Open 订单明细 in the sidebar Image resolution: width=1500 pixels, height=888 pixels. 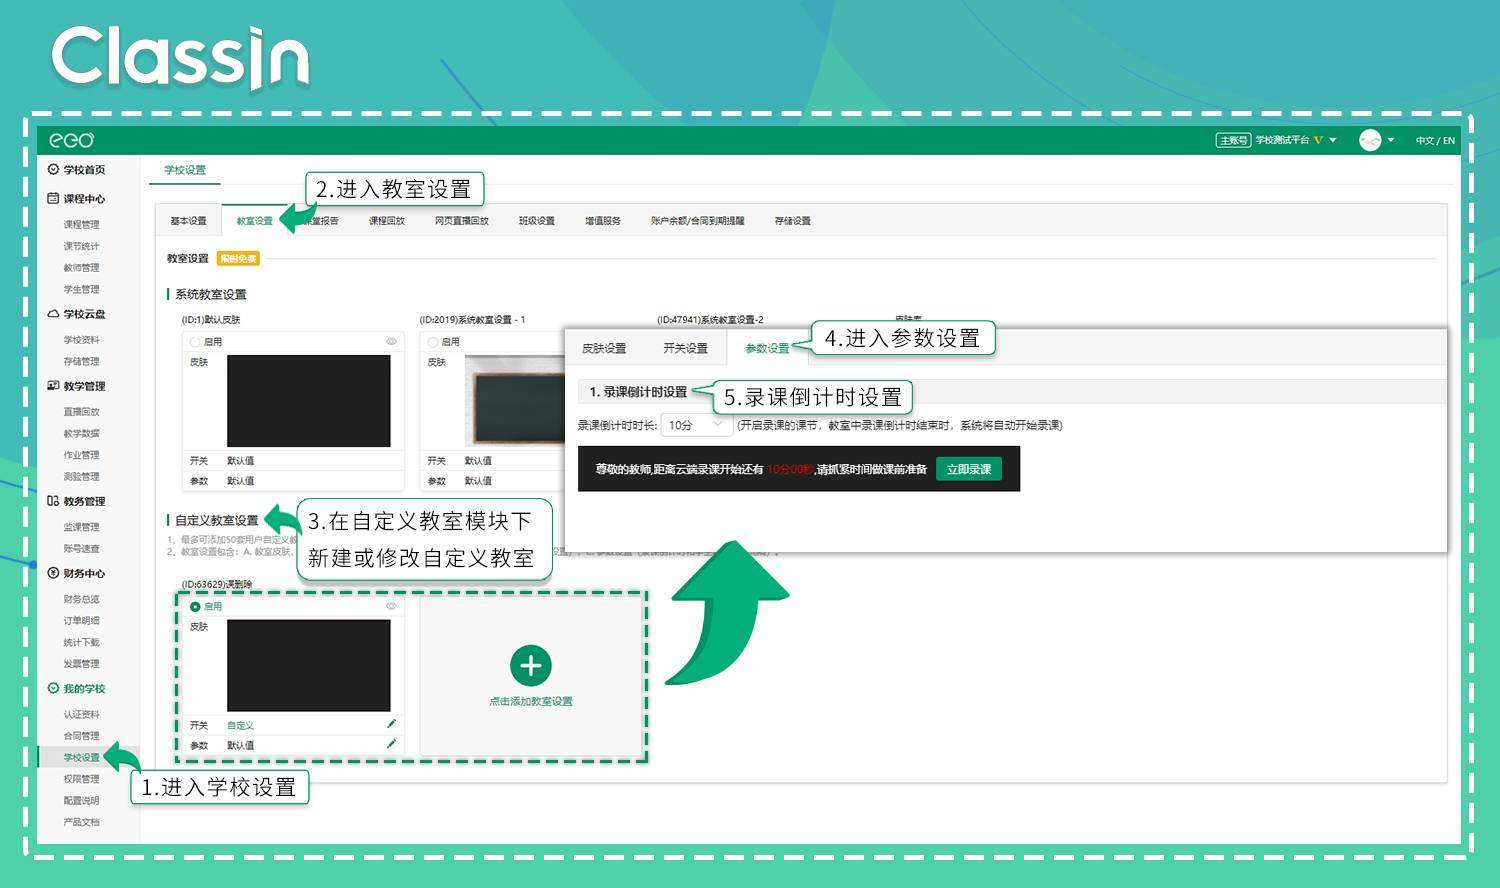[x=82, y=621]
